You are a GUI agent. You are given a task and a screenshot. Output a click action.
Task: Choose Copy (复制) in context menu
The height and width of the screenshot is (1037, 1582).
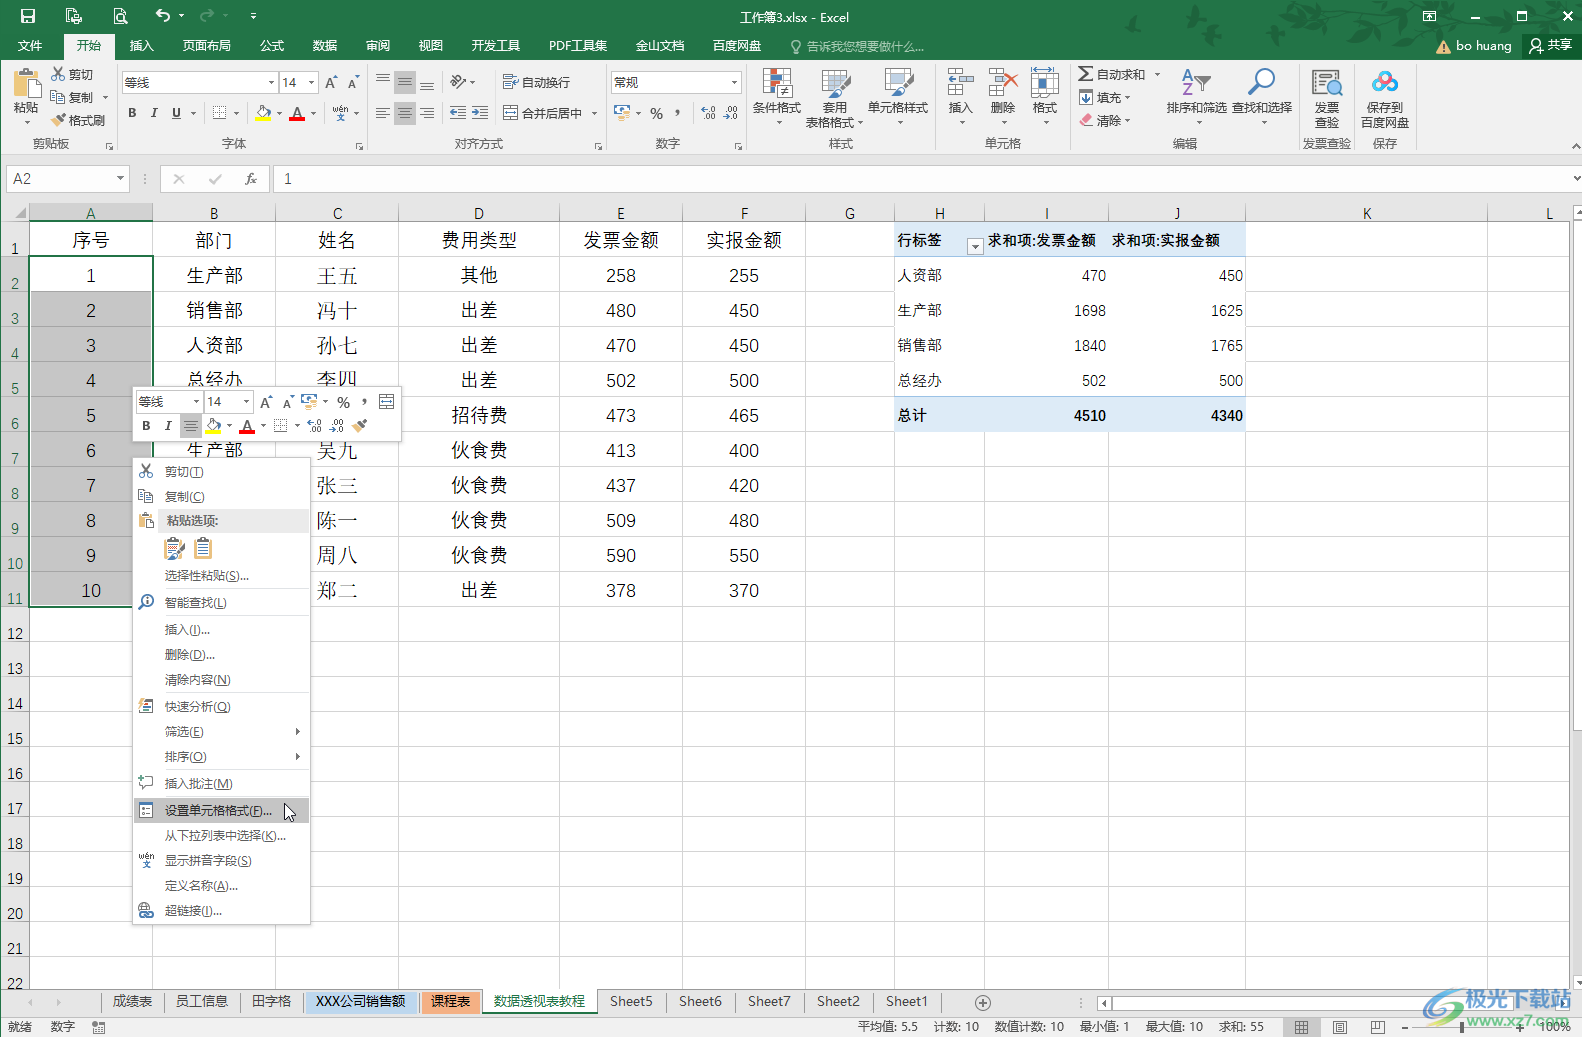click(x=221, y=497)
